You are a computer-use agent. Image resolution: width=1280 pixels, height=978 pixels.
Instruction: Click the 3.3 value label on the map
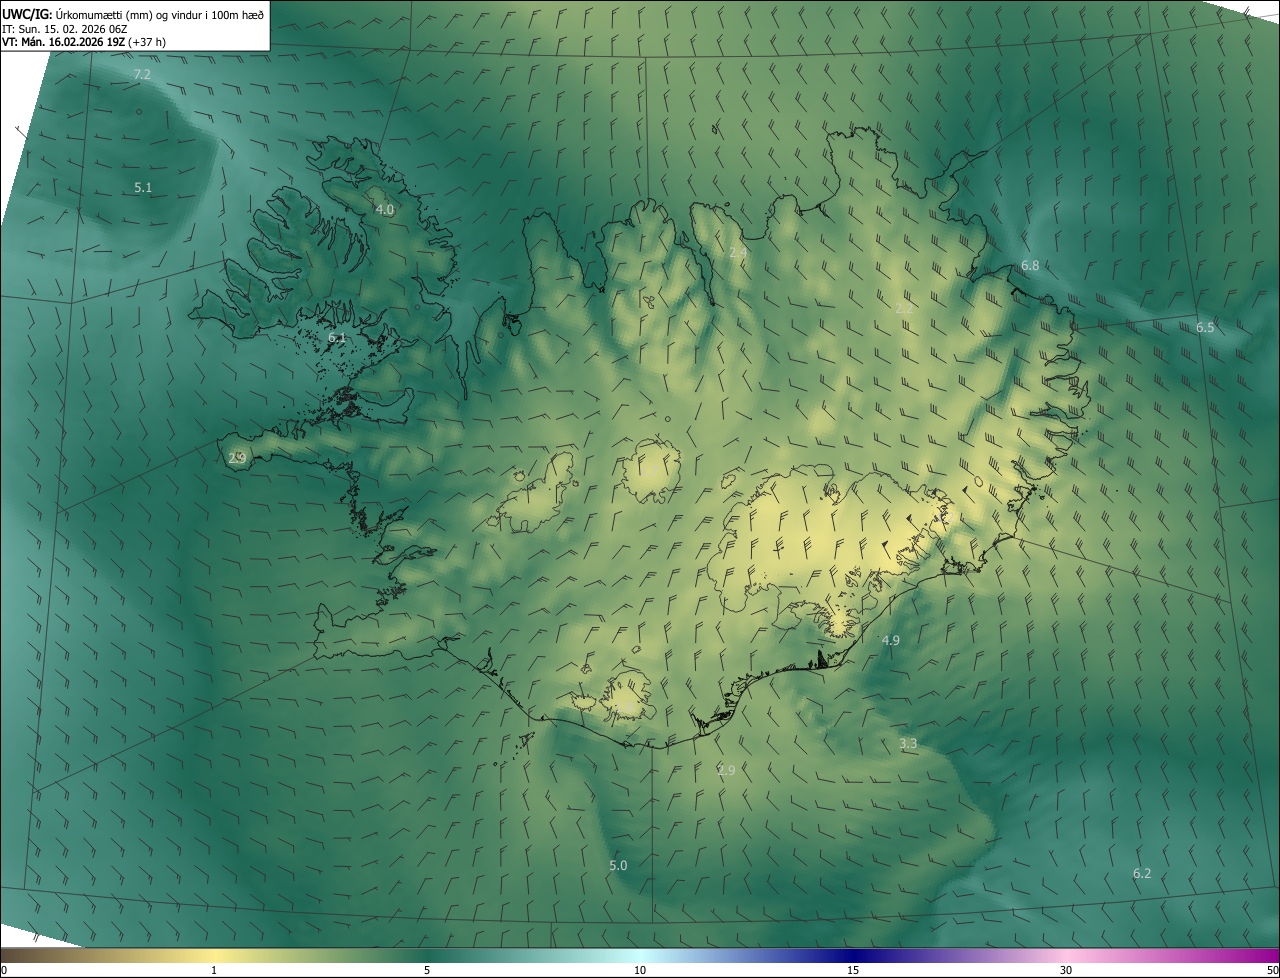pos(908,743)
